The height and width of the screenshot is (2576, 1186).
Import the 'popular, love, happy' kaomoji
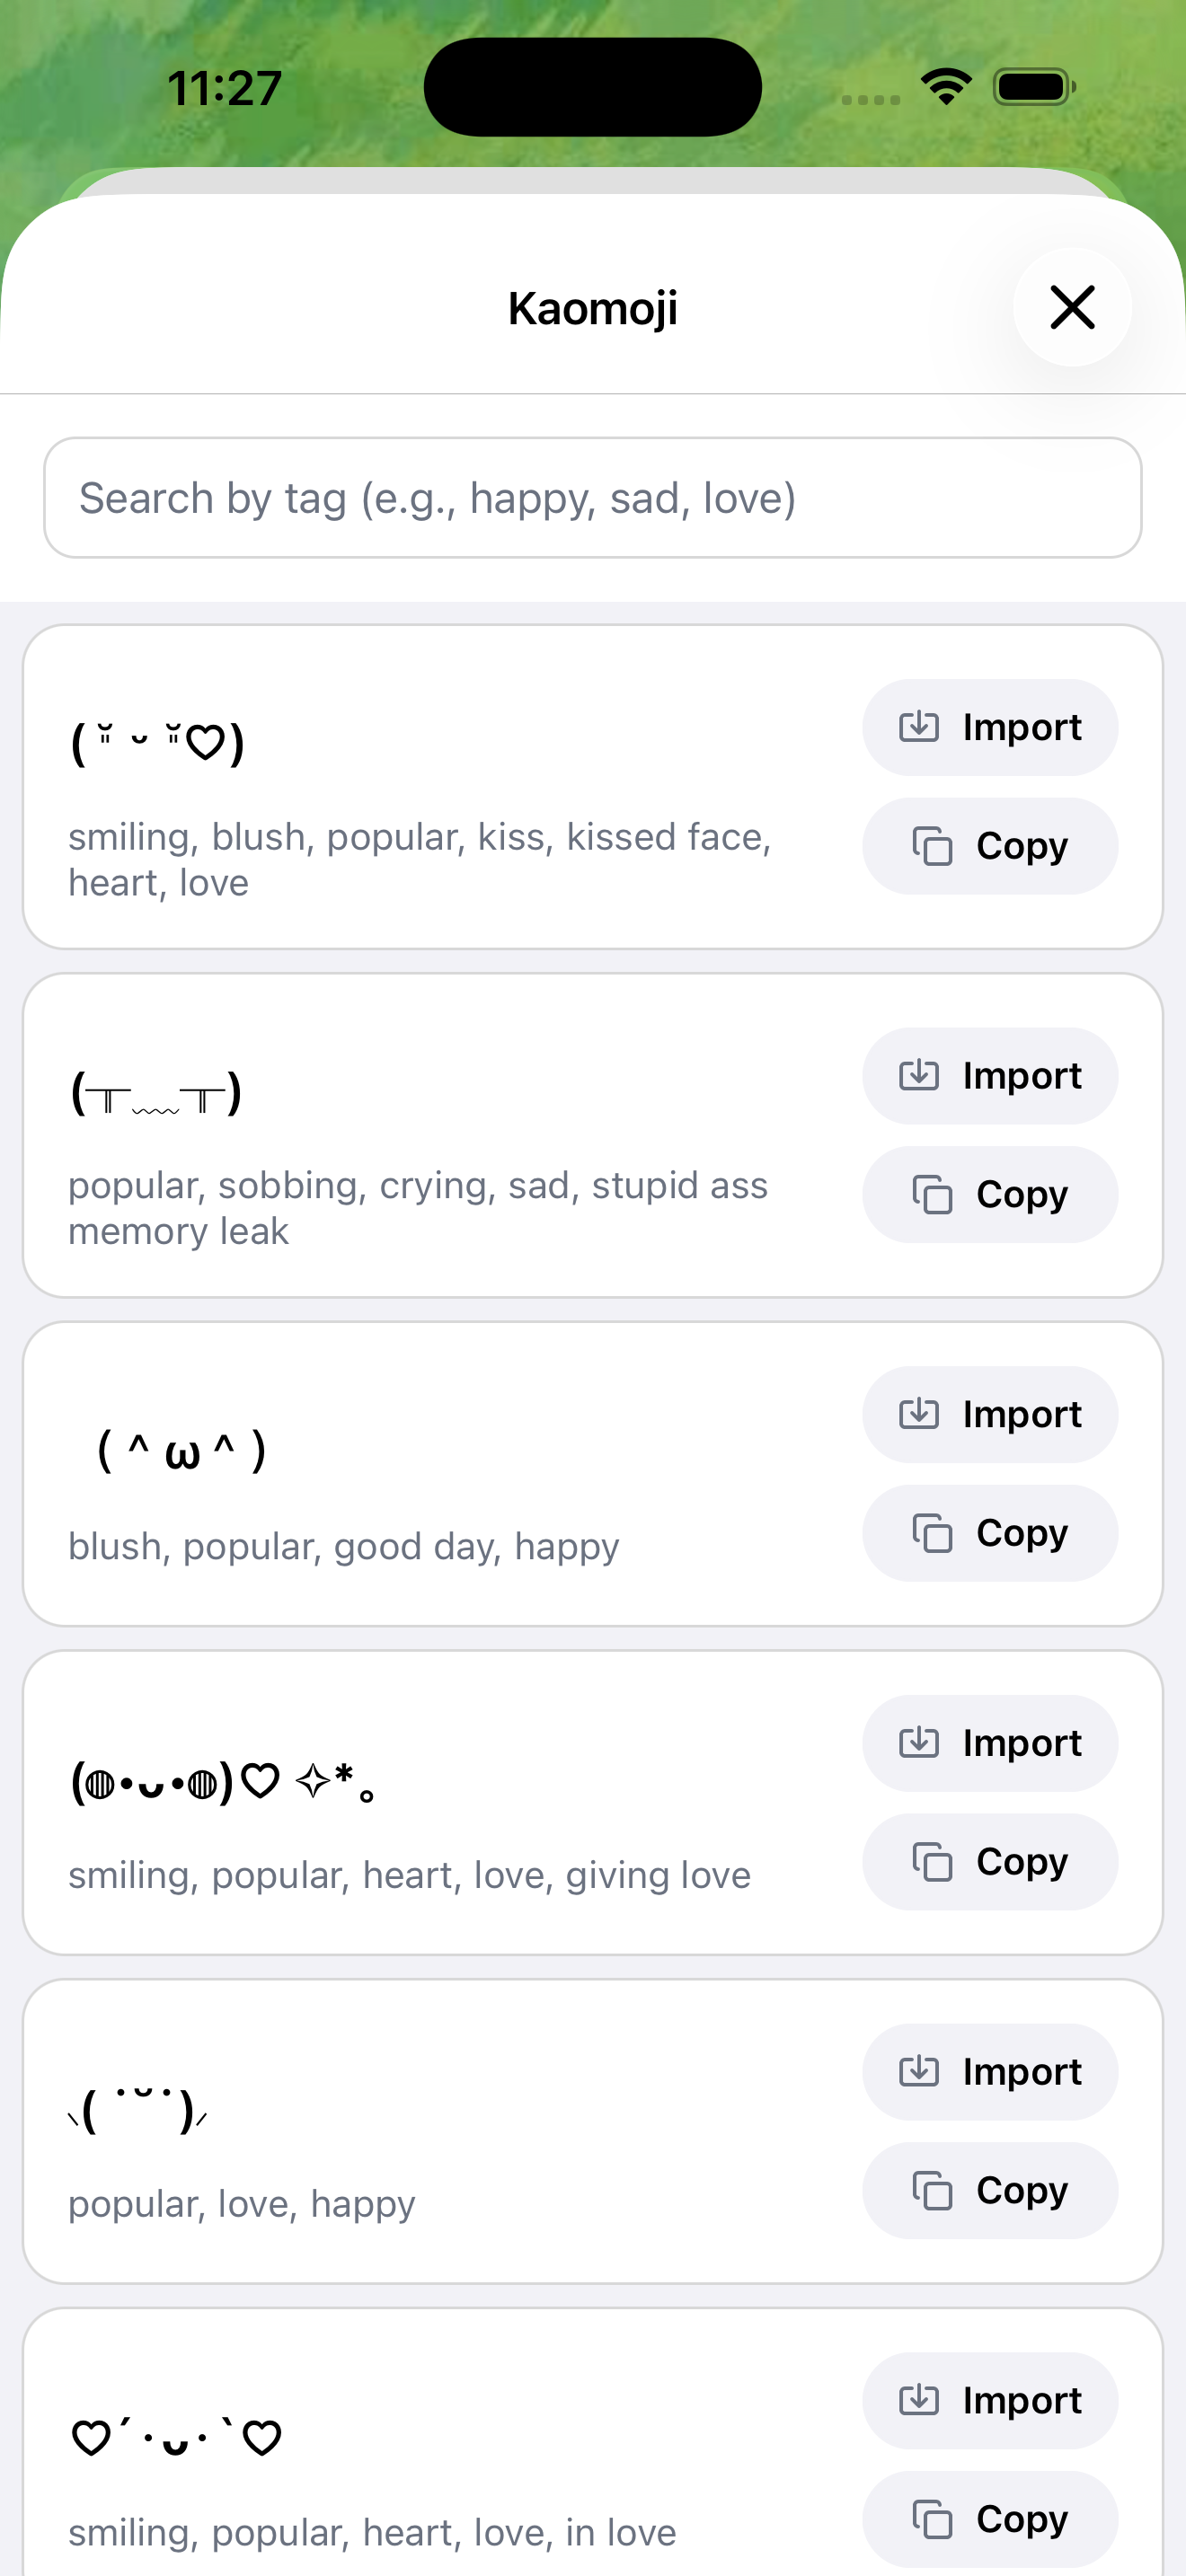point(989,2072)
